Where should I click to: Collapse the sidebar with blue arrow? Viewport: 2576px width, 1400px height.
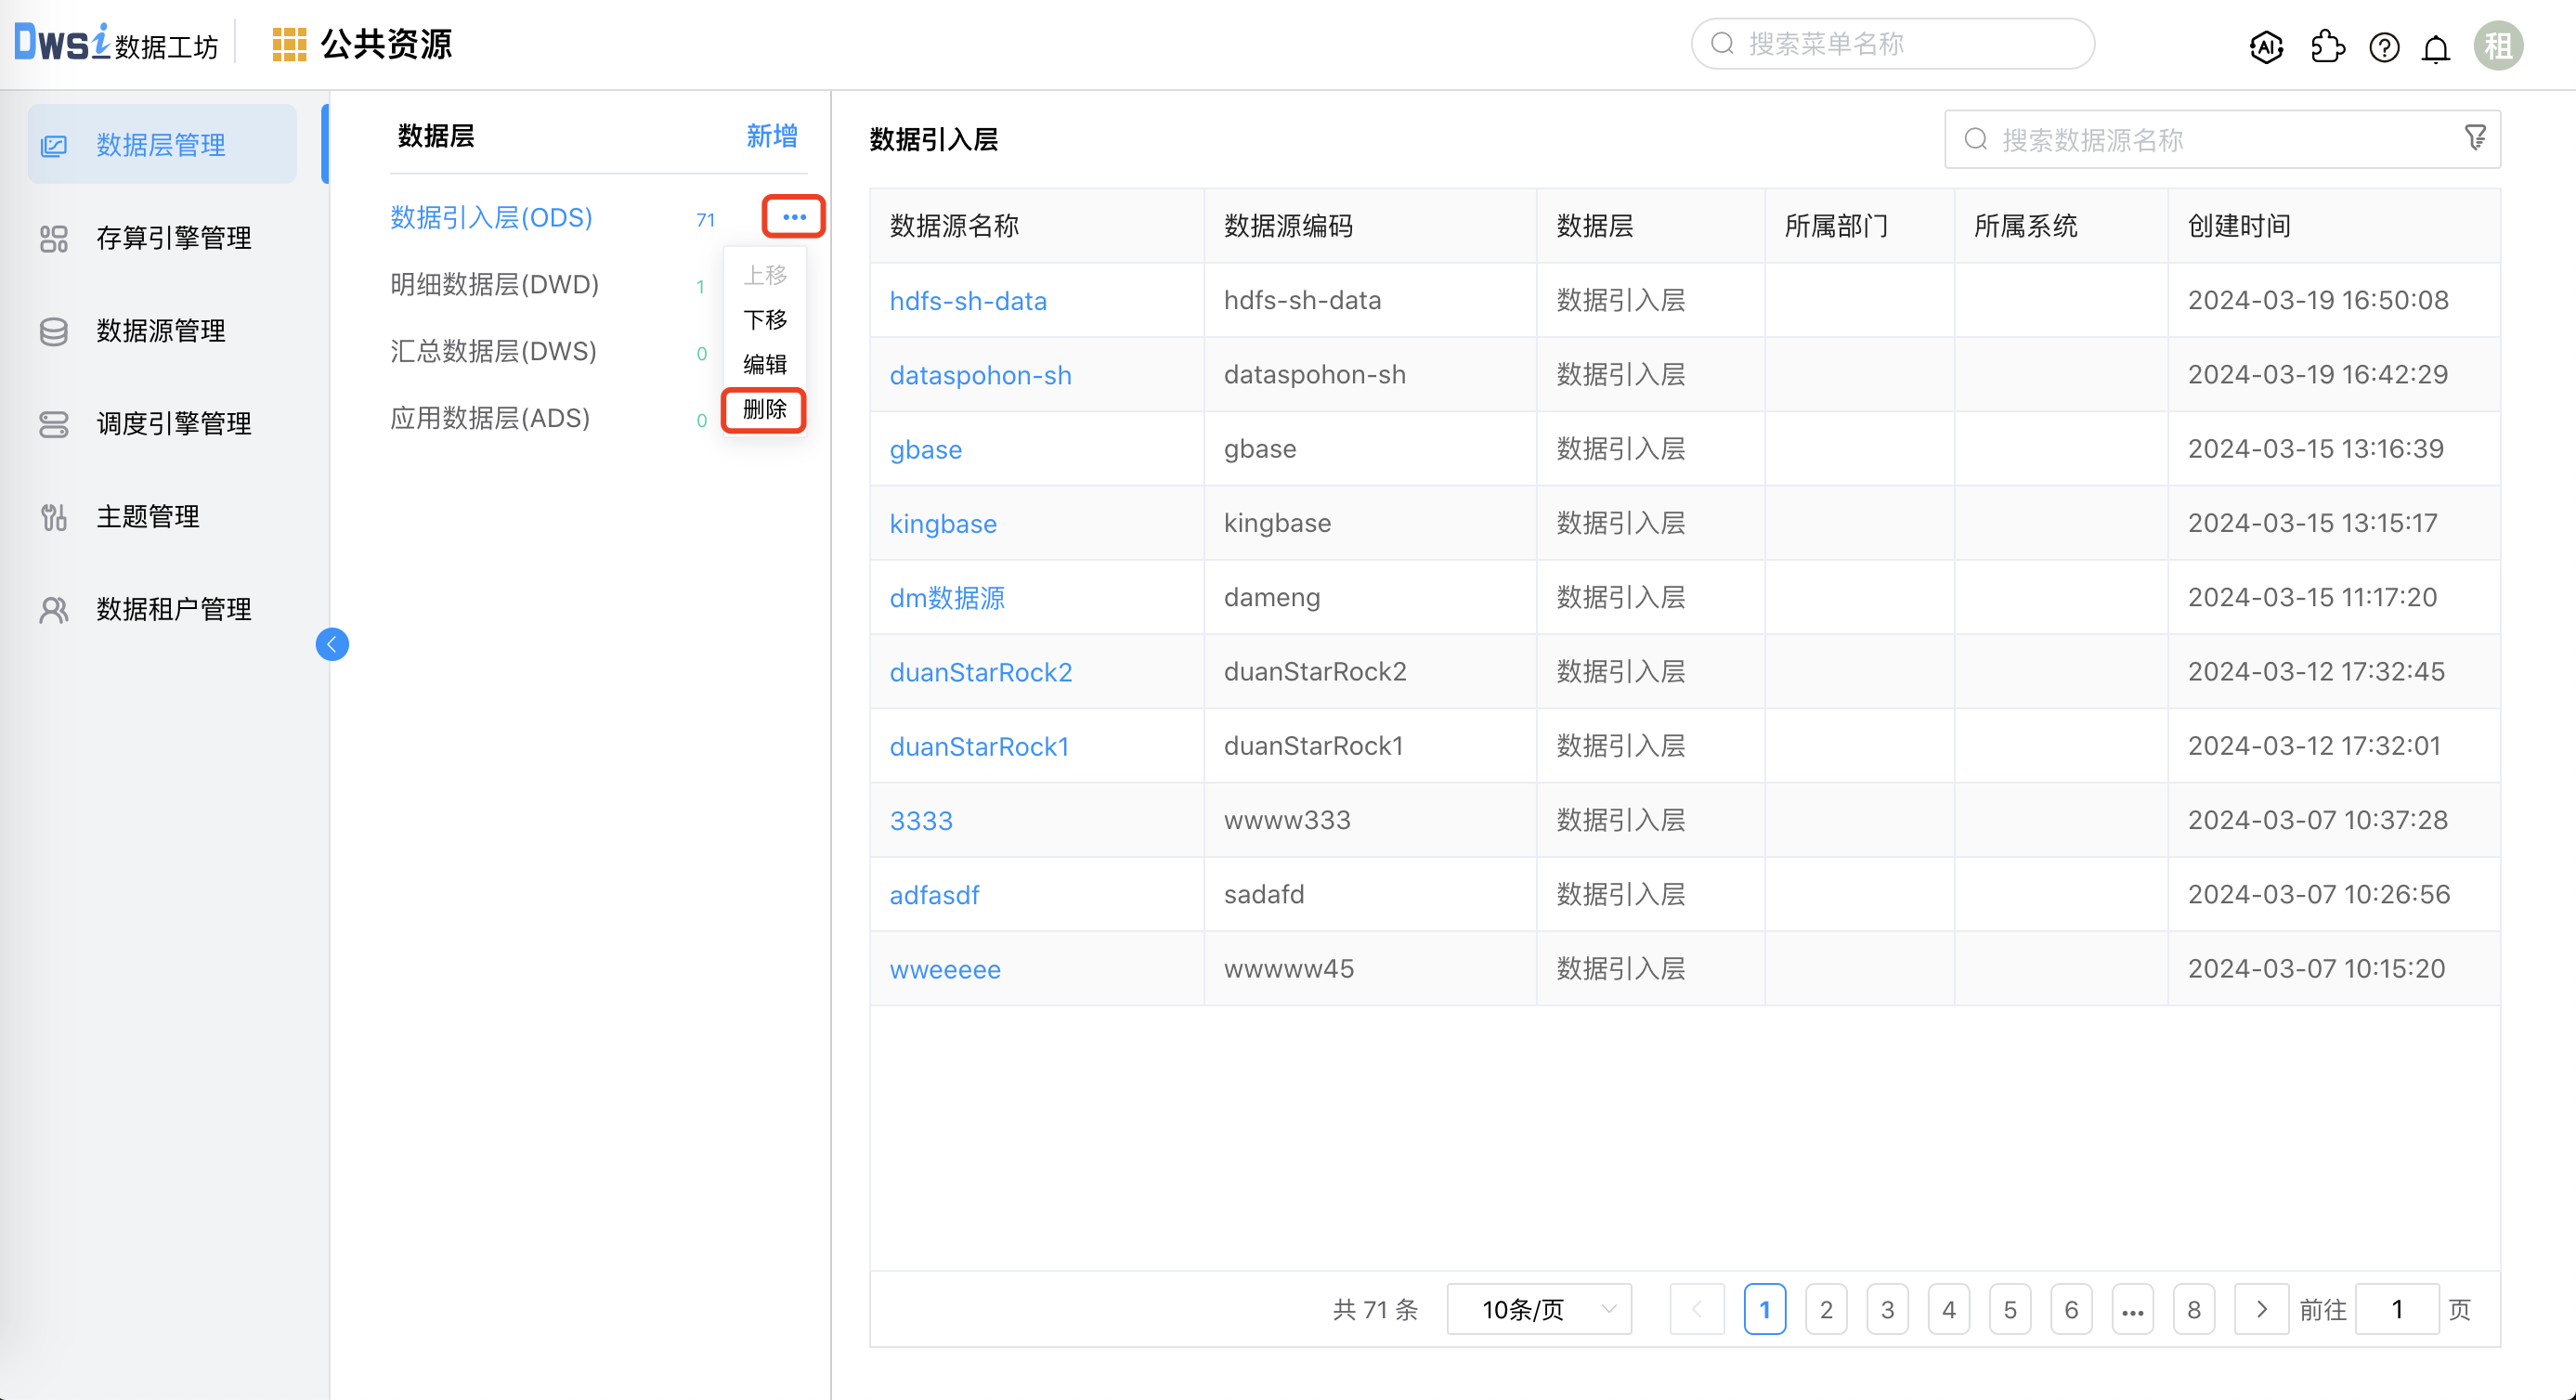coord(332,644)
